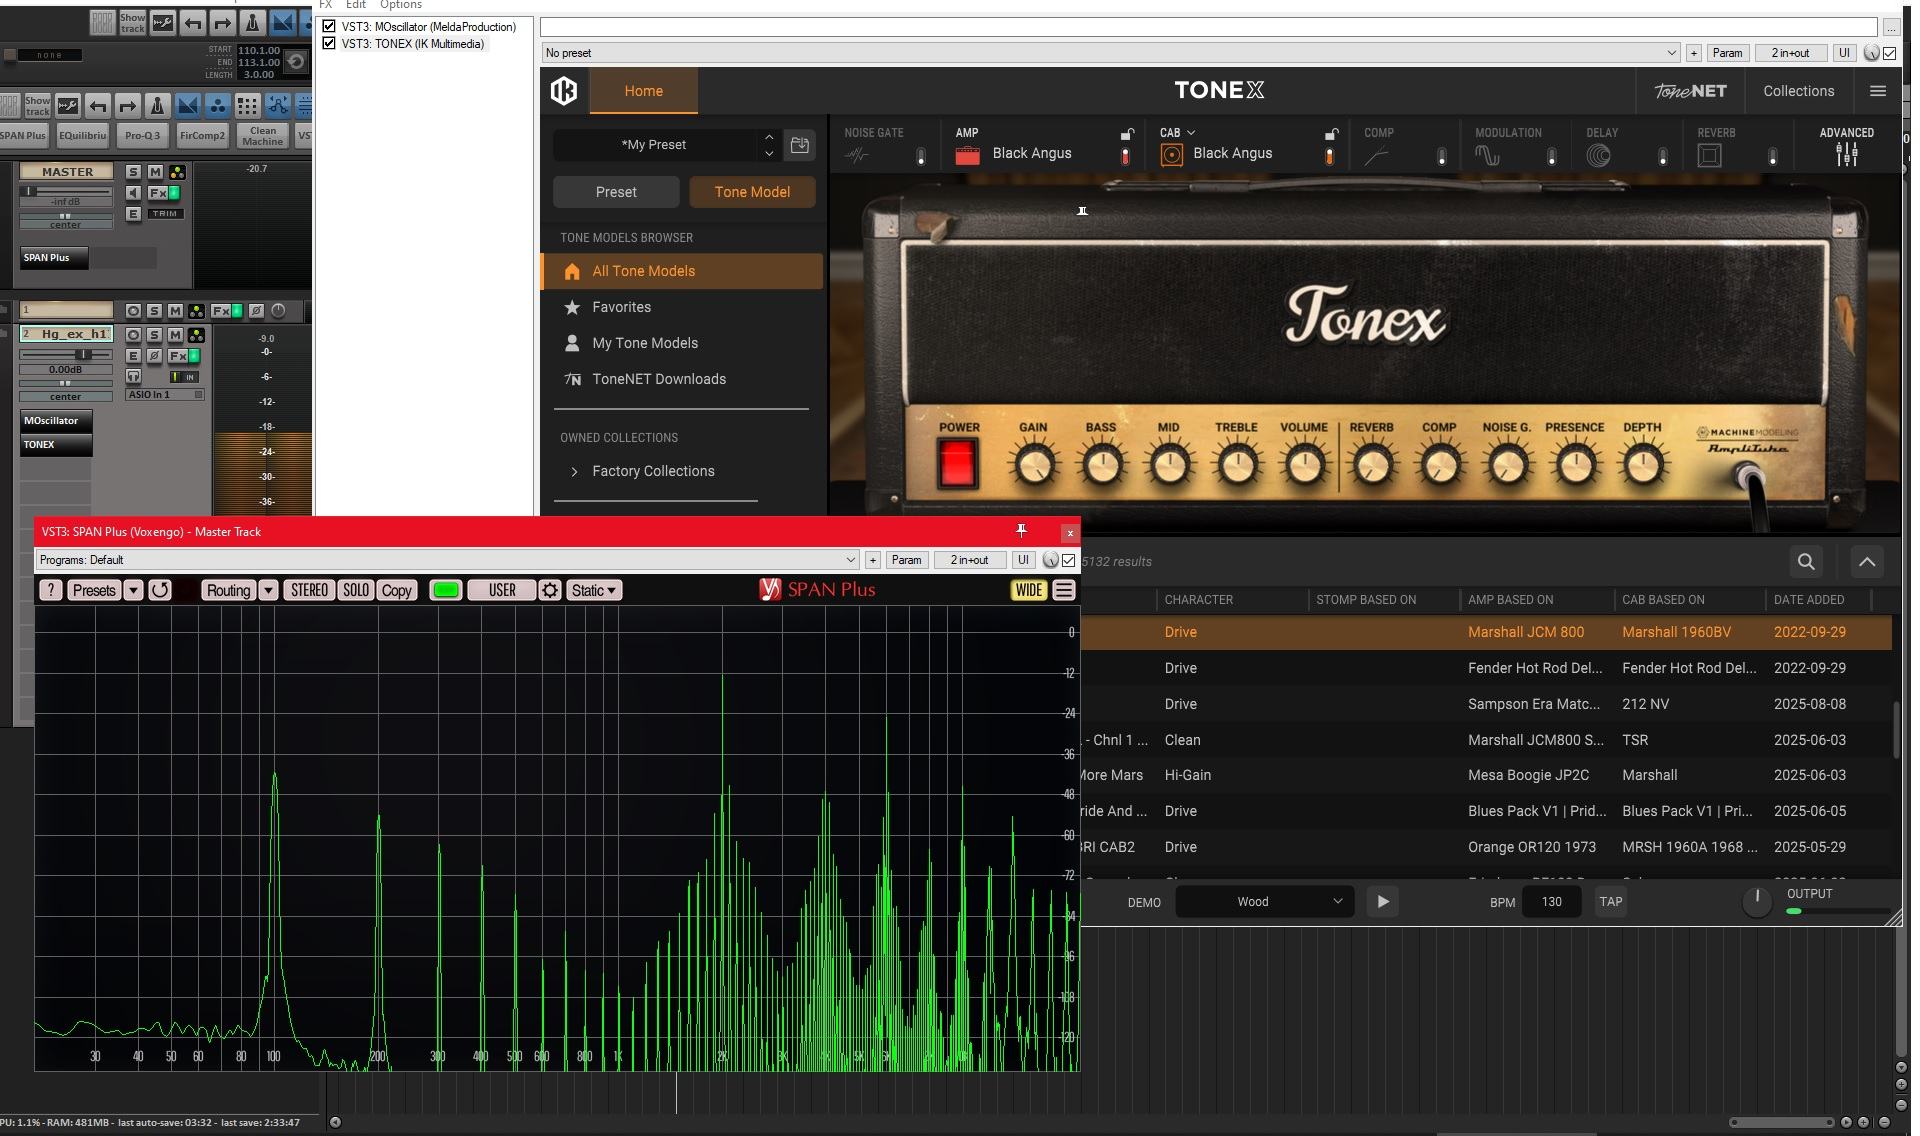Click the Noise Gate waveform icon
Viewport: 1920px width, 1136px height.
pyautogui.click(x=857, y=155)
